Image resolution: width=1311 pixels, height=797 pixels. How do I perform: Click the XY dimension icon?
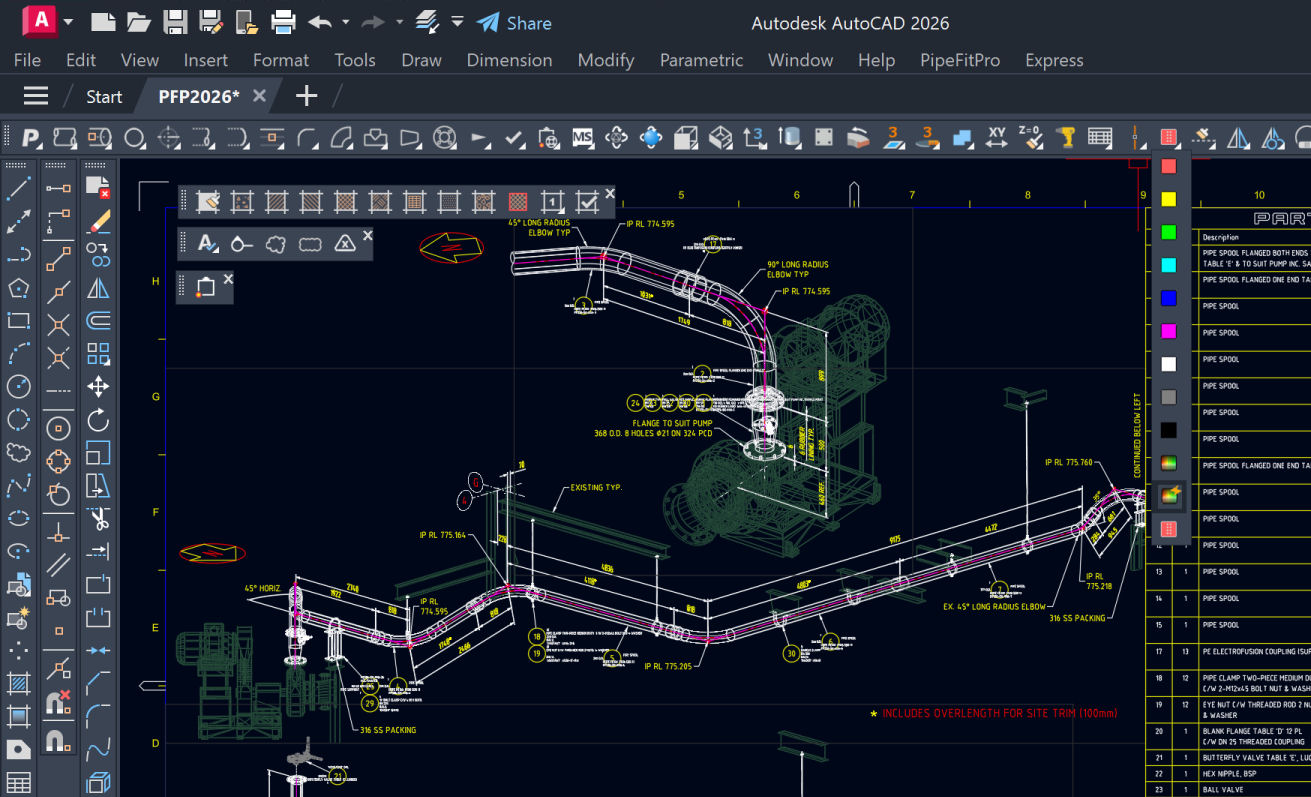(x=996, y=137)
